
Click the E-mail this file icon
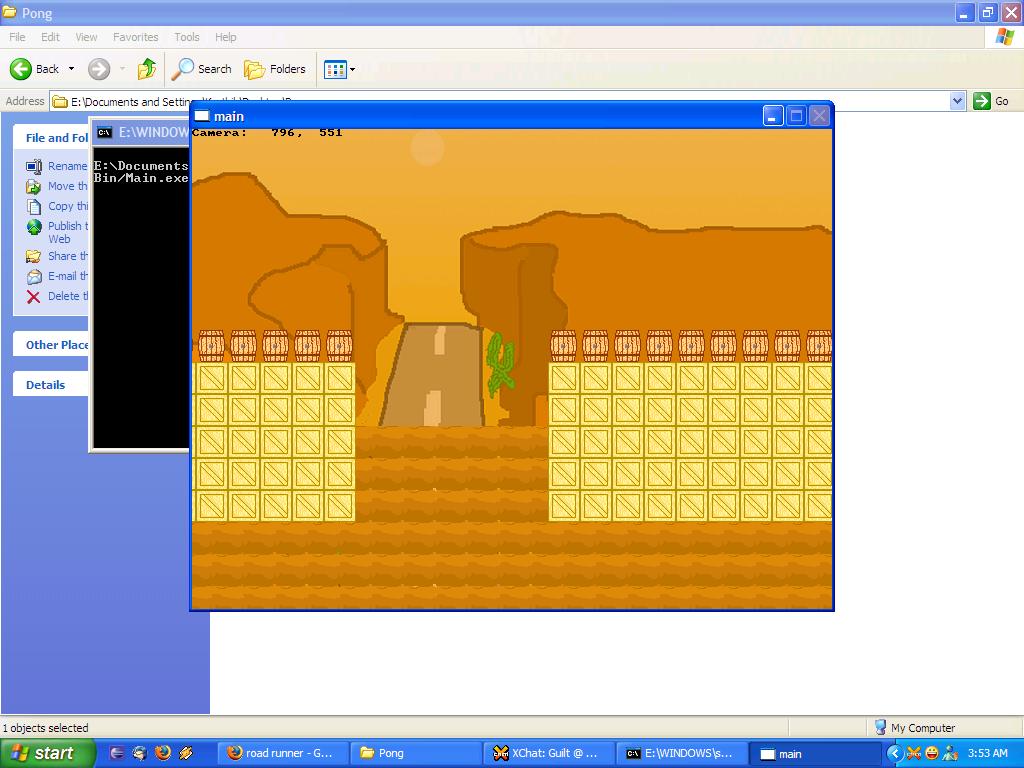pos(35,276)
